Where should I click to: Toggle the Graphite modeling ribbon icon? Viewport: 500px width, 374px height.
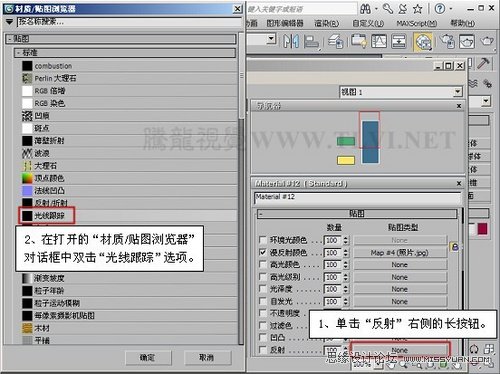[x=359, y=41]
